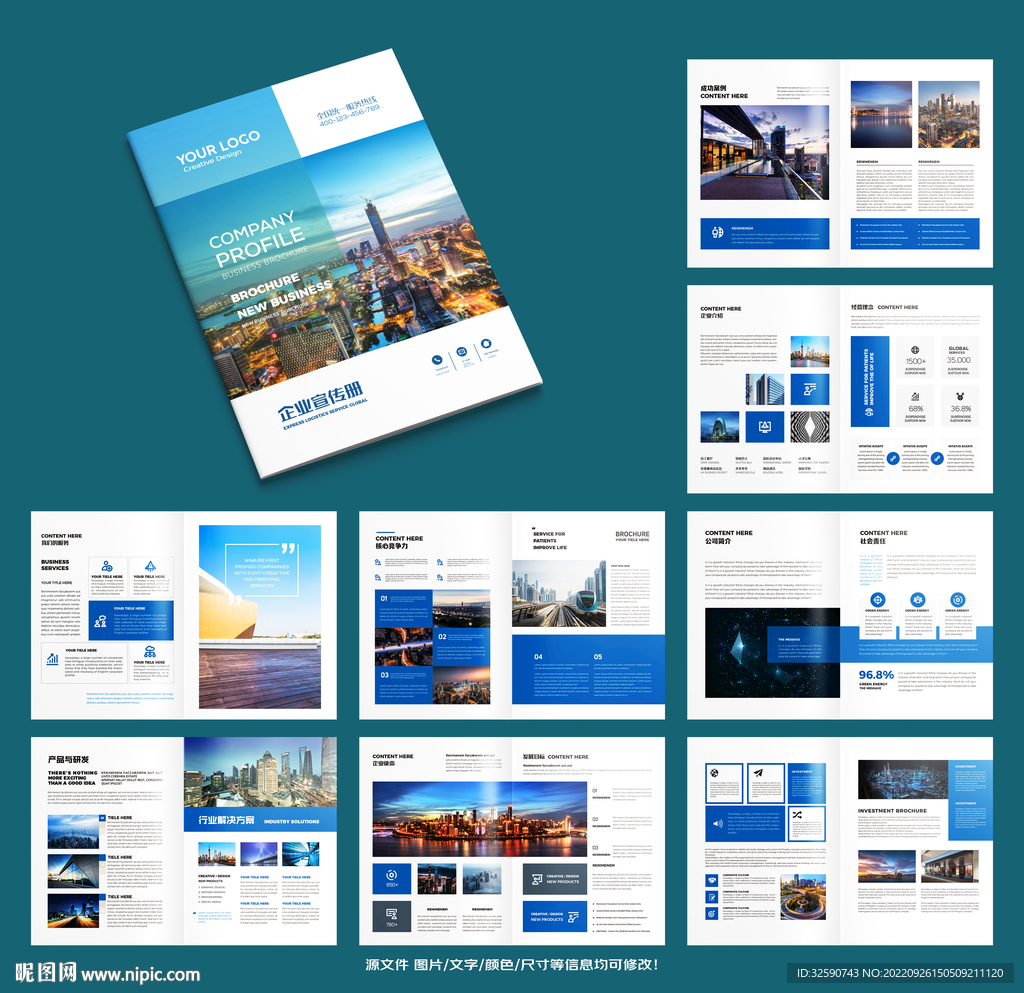Open the starry space diamond photo
The image size is (1024, 993).
pyautogui.click(x=772, y=653)
